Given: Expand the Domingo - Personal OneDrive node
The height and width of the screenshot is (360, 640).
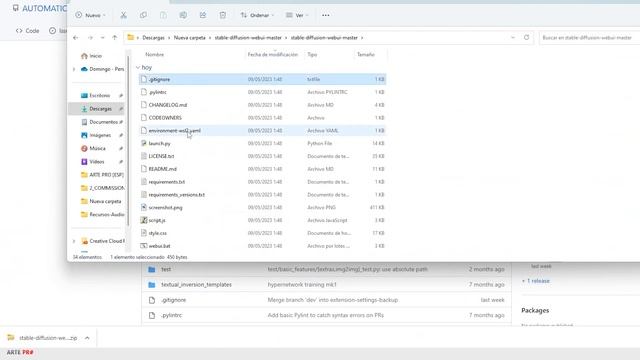Looking at the screenshot, I should (74, 69).
